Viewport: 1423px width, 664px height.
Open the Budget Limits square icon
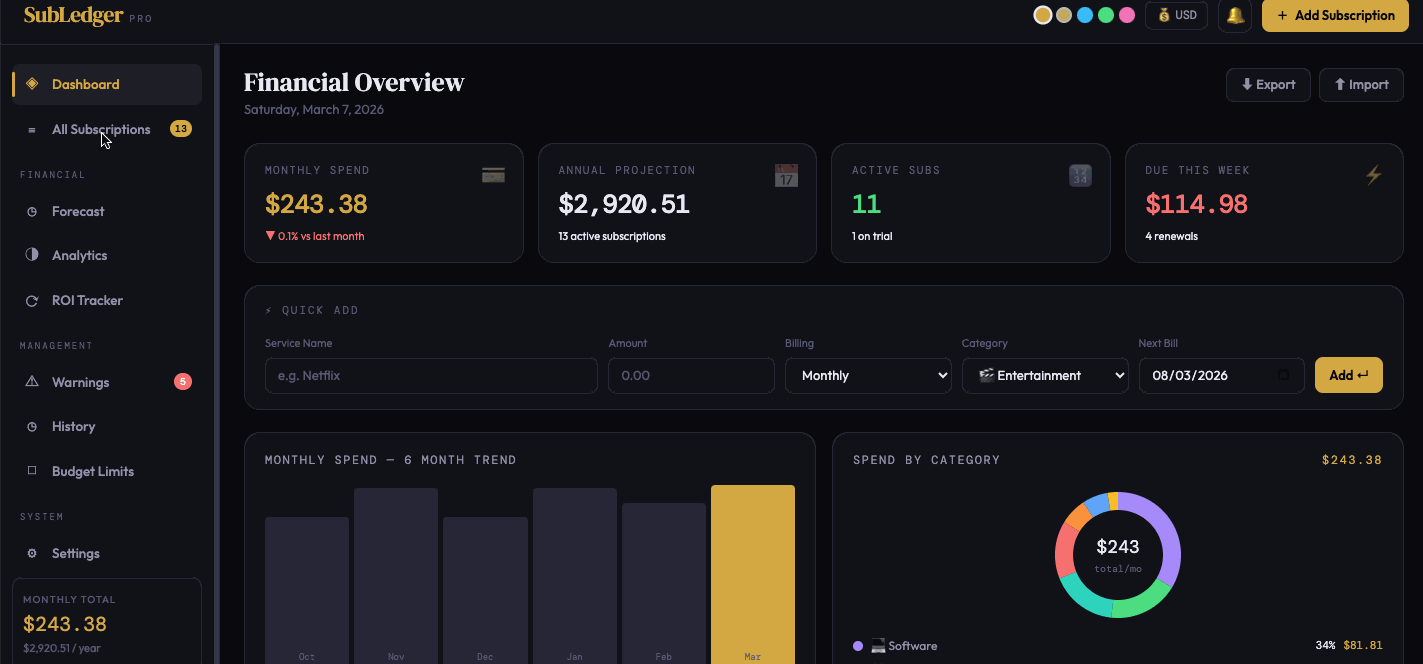coord(33,471)
